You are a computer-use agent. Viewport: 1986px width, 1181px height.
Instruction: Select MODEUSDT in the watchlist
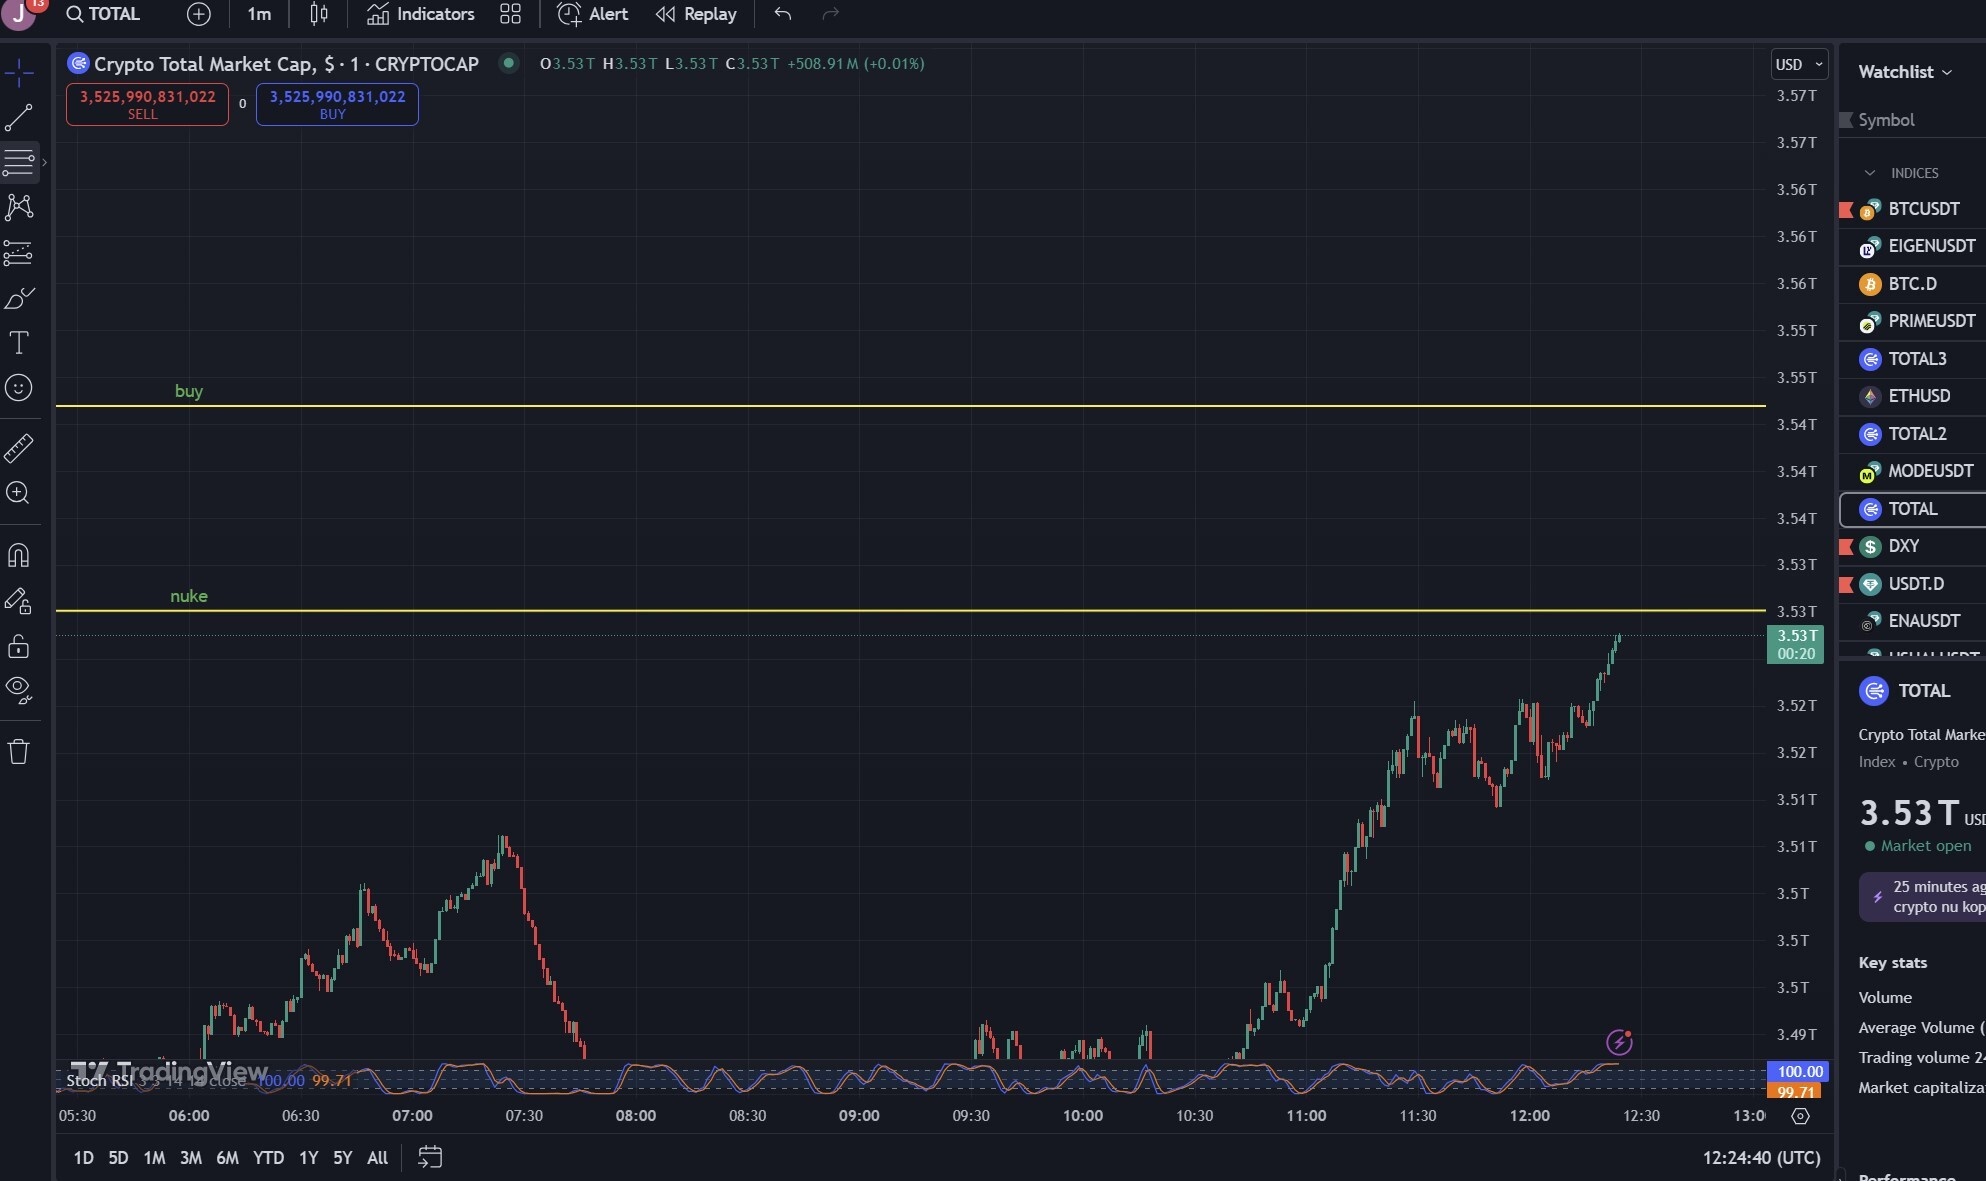click(x=1912, y=471)
